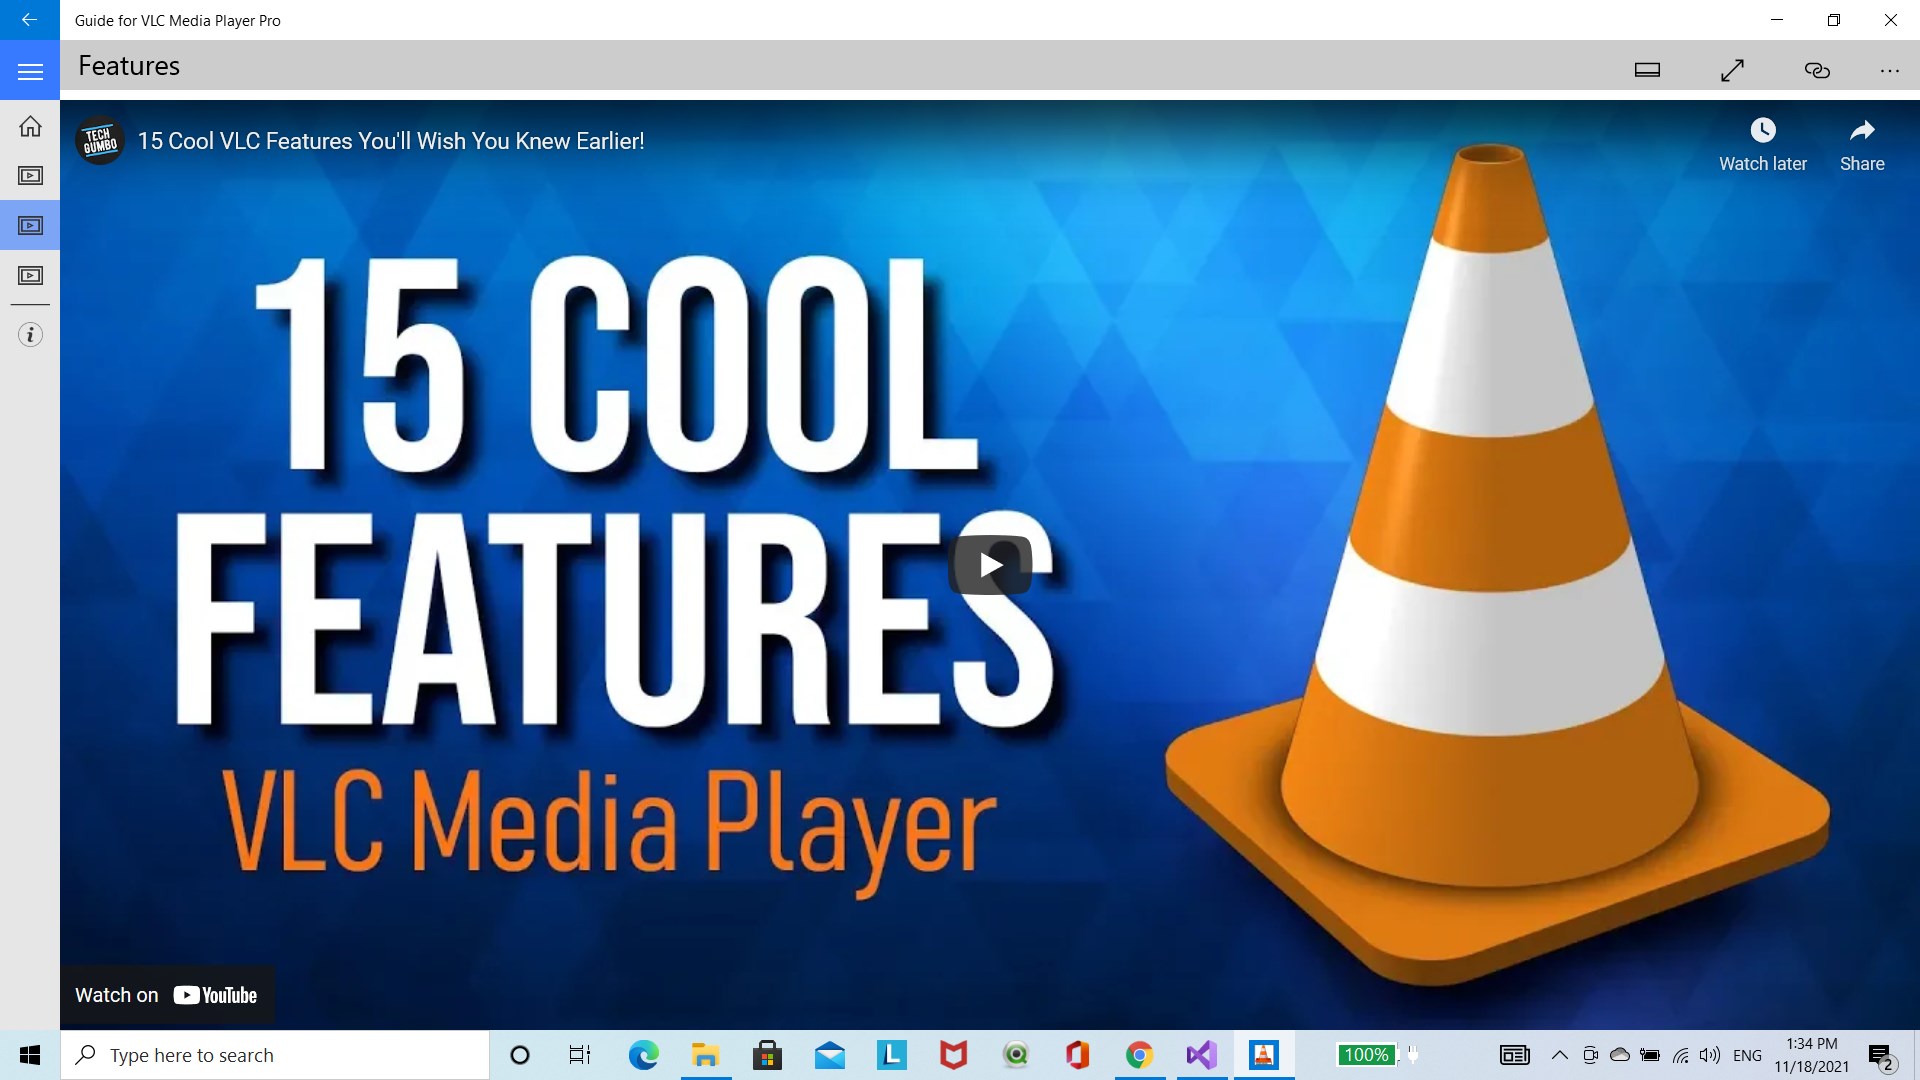Open the last video section in sidebar
Viewport: 1920px width, 1080px height.
click(30, 276)
